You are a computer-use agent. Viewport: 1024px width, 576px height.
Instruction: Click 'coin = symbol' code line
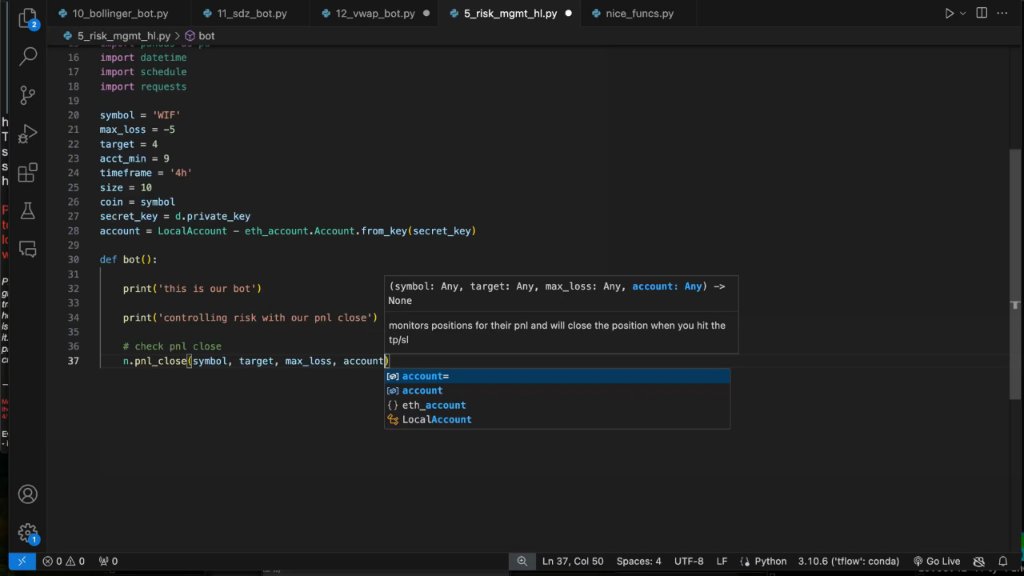[137, 202]
